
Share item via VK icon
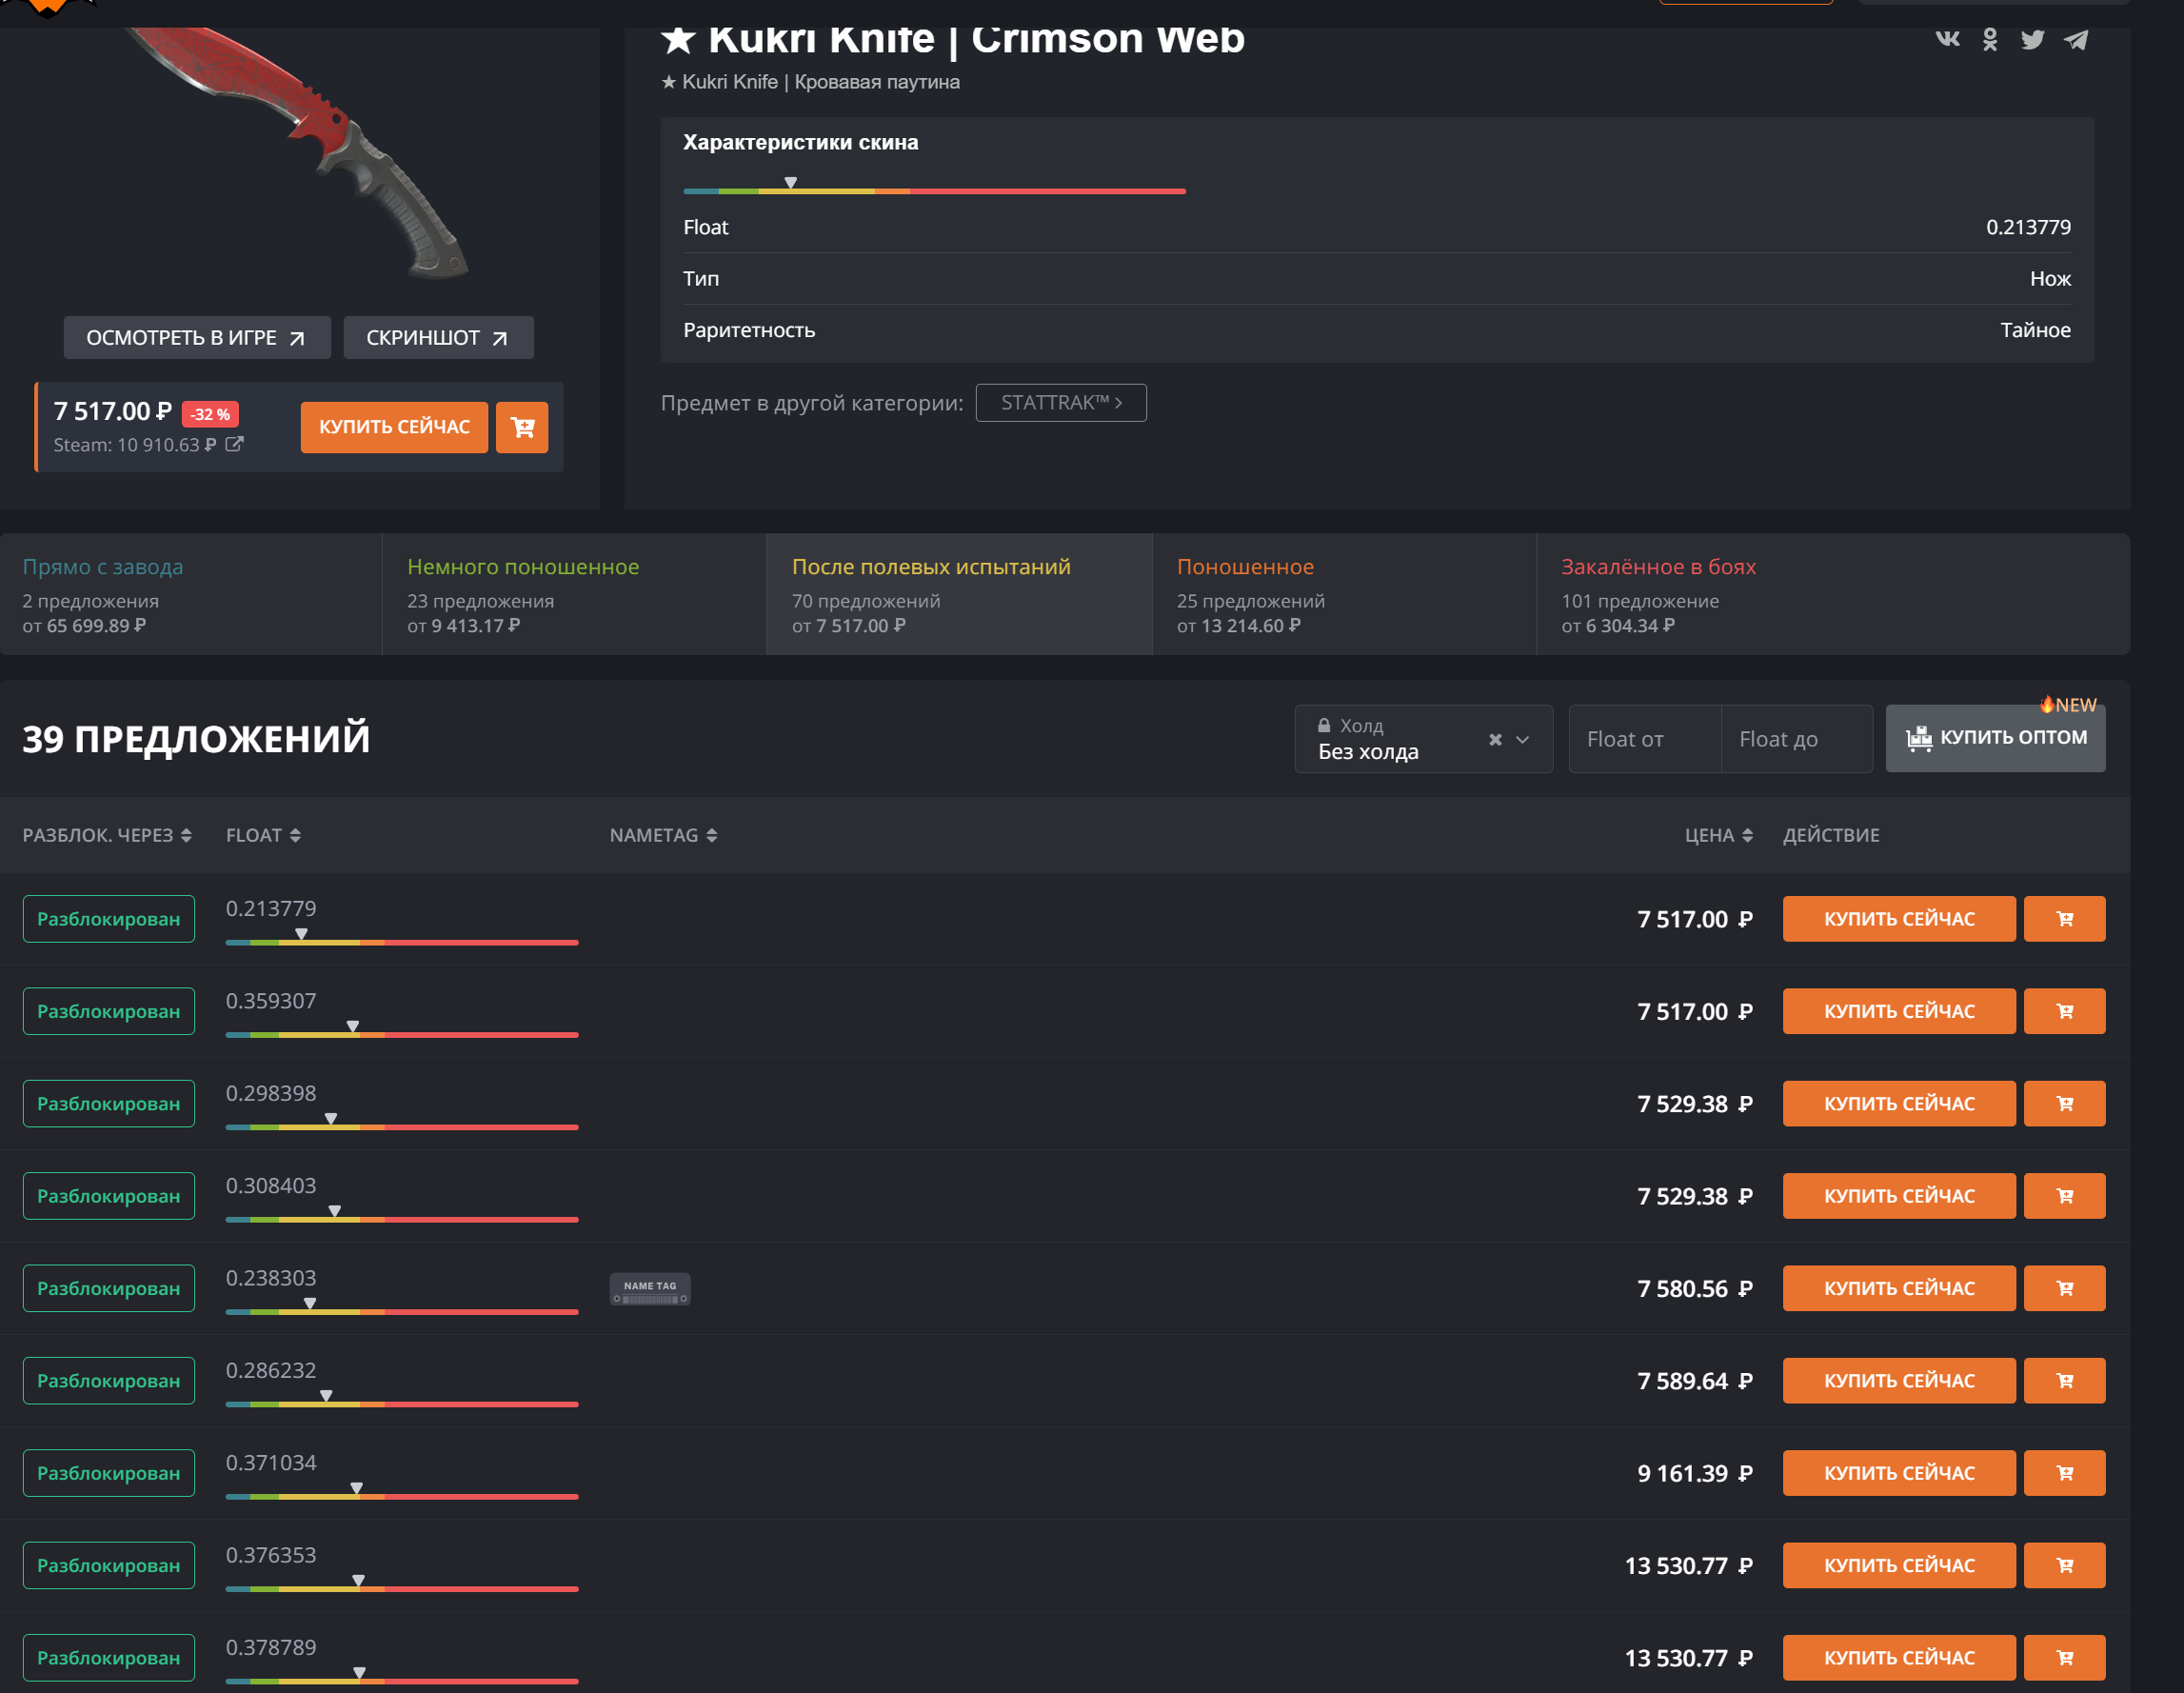tap(1946, 39)
